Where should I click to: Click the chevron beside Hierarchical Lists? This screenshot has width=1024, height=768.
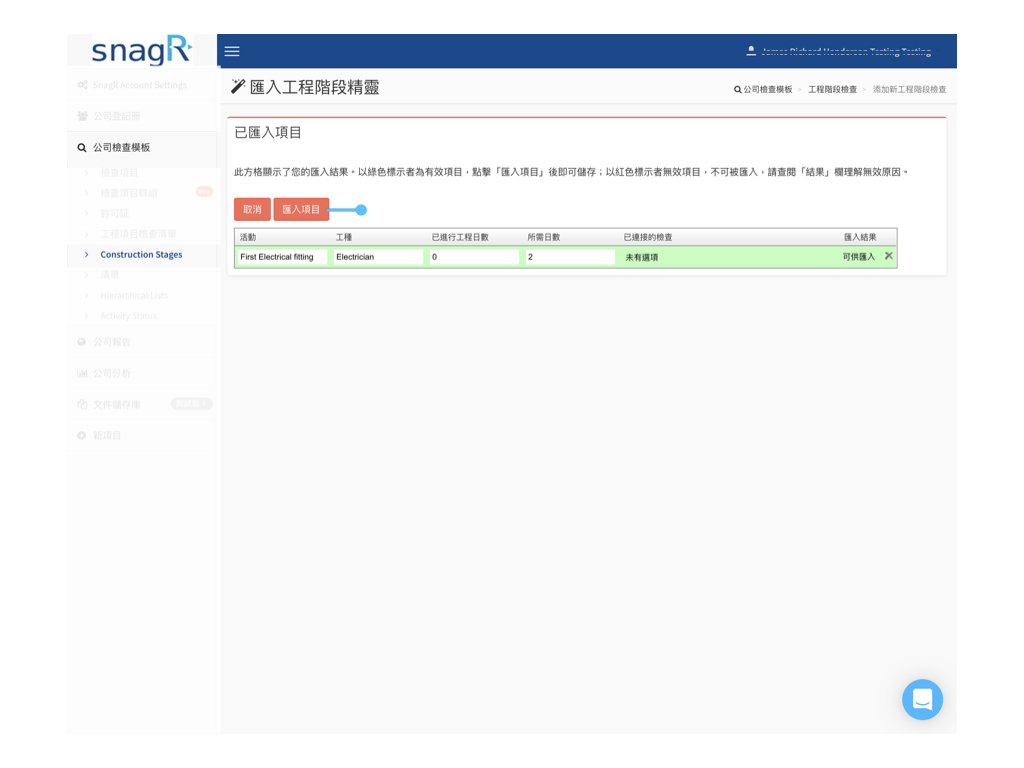[86, 295]
